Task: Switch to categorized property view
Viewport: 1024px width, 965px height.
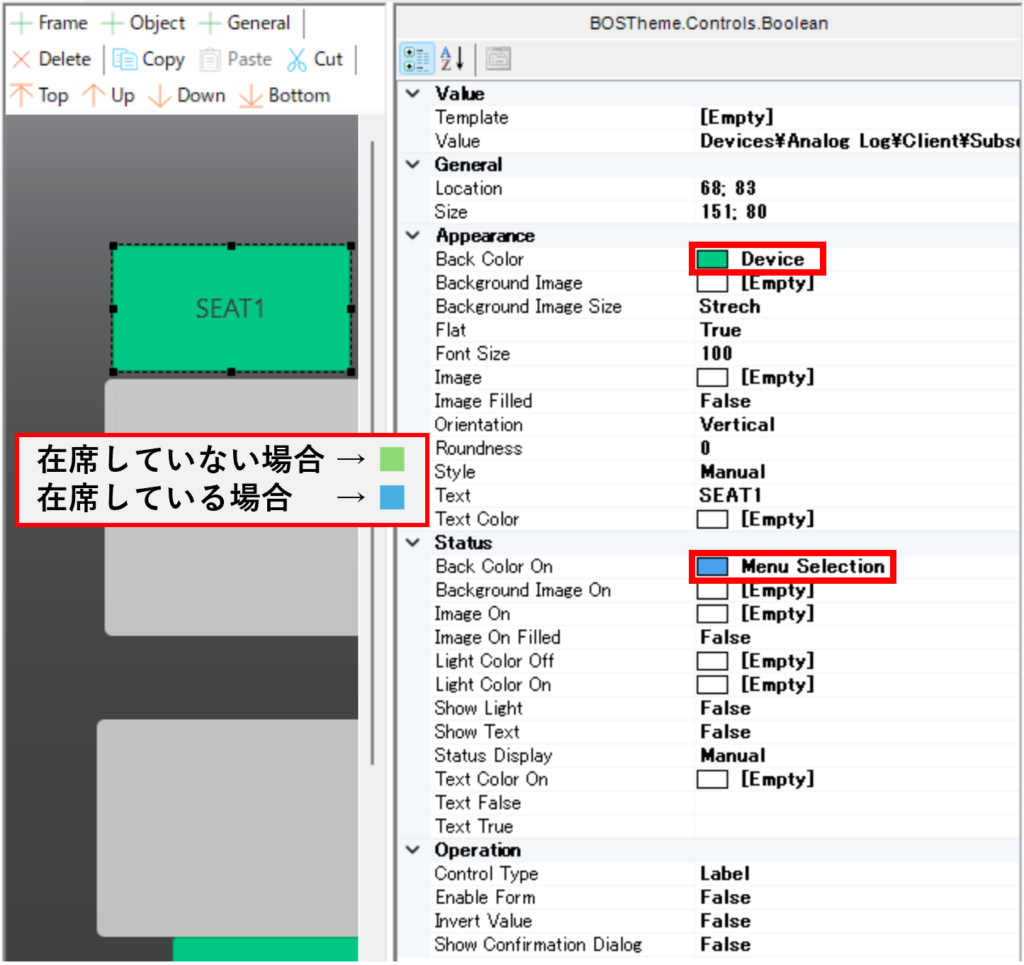Action: point(416,59)
